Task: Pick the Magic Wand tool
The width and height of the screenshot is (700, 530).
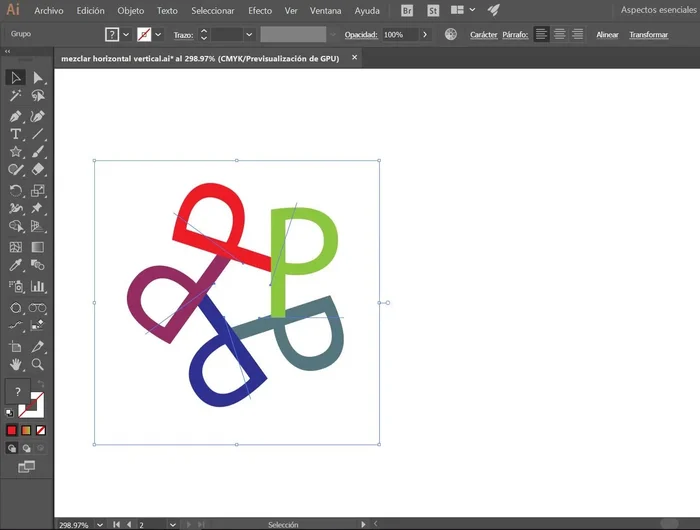Action: click(16, 95)
